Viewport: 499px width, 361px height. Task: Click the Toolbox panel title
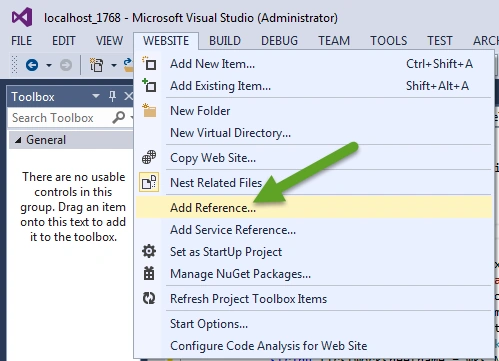point(33,97)
